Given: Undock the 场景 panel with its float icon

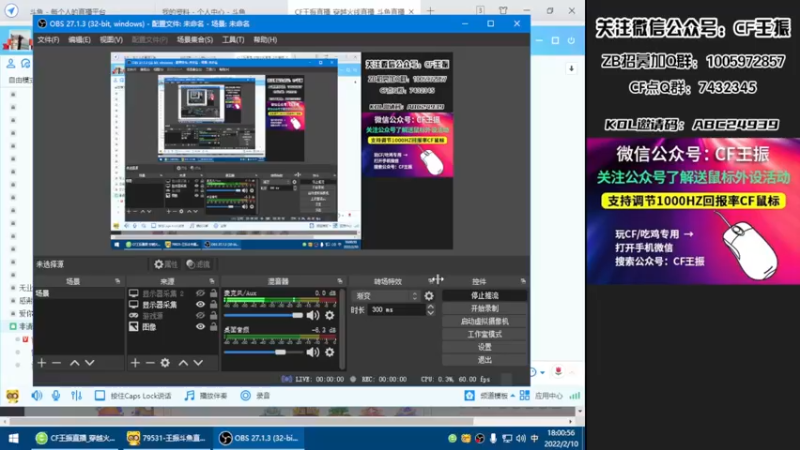Looking at the screenshot, I should (118, 281).
